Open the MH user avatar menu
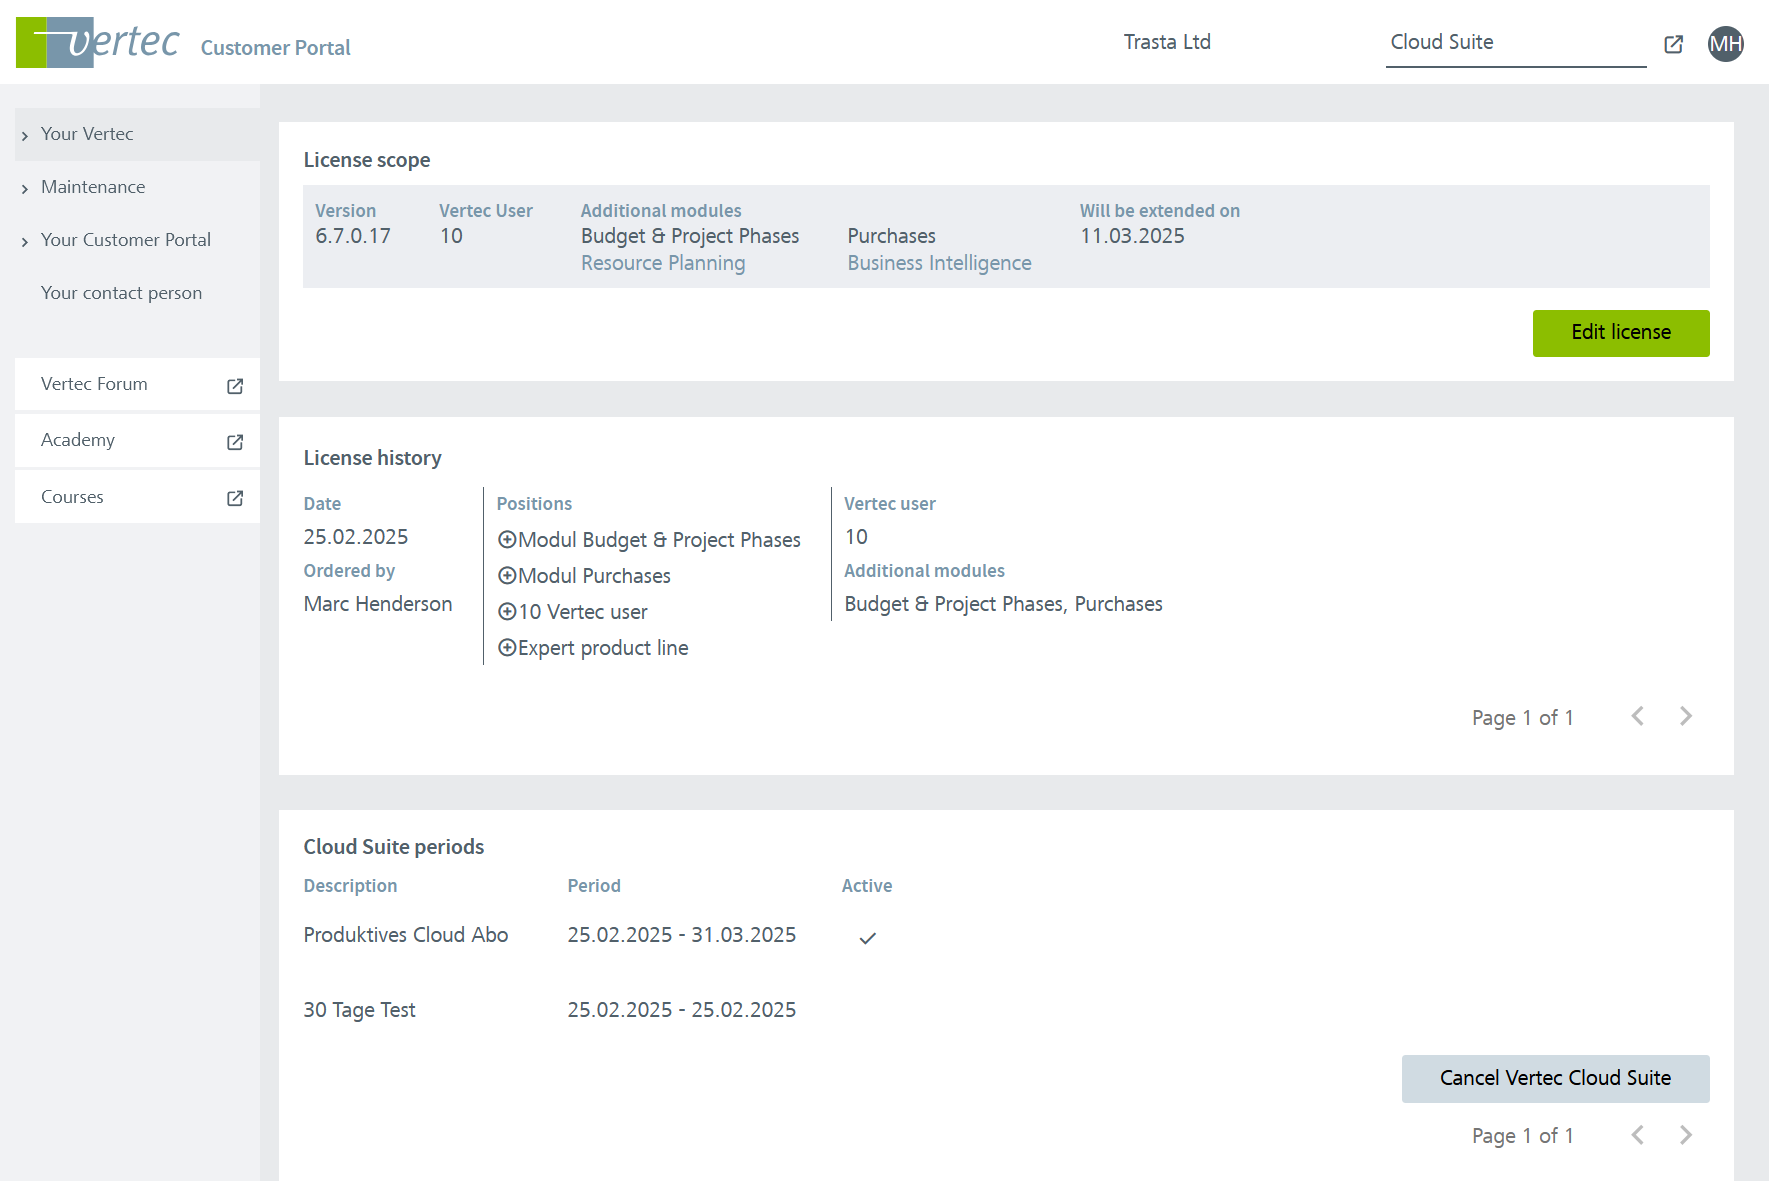This screenshot has width=1769, height=1181. click(x=1725, y=44)
